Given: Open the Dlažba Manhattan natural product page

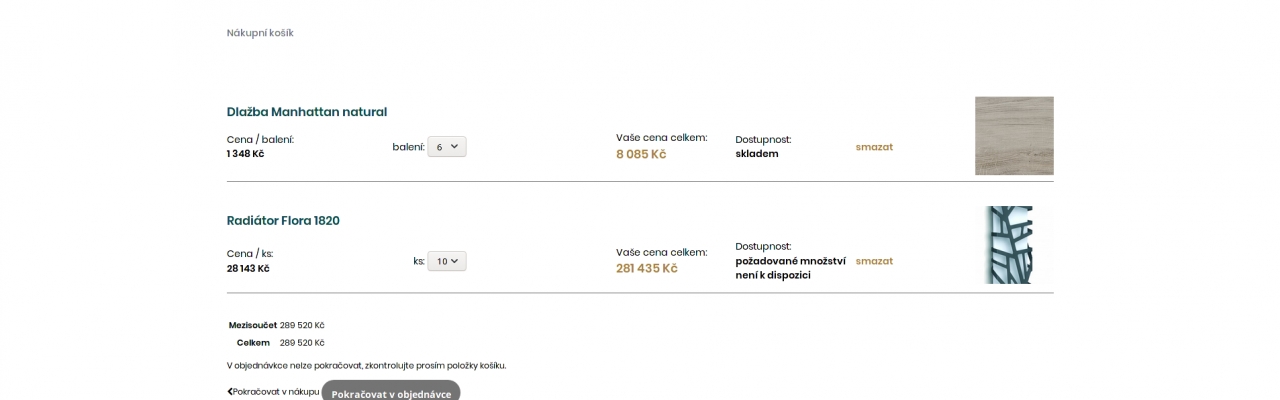Looking at the screenshot, I should (x=306, y=112).
